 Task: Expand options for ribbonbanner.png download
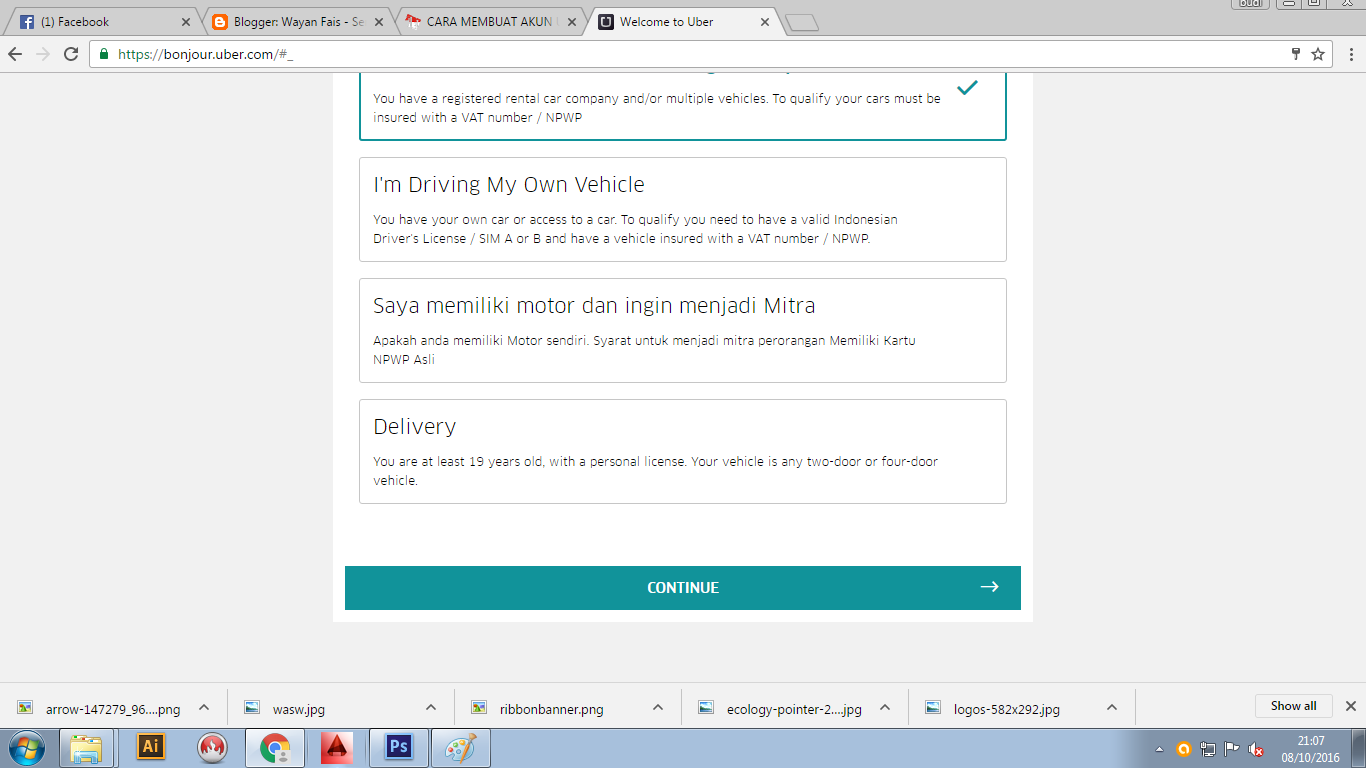click(658, 707)
